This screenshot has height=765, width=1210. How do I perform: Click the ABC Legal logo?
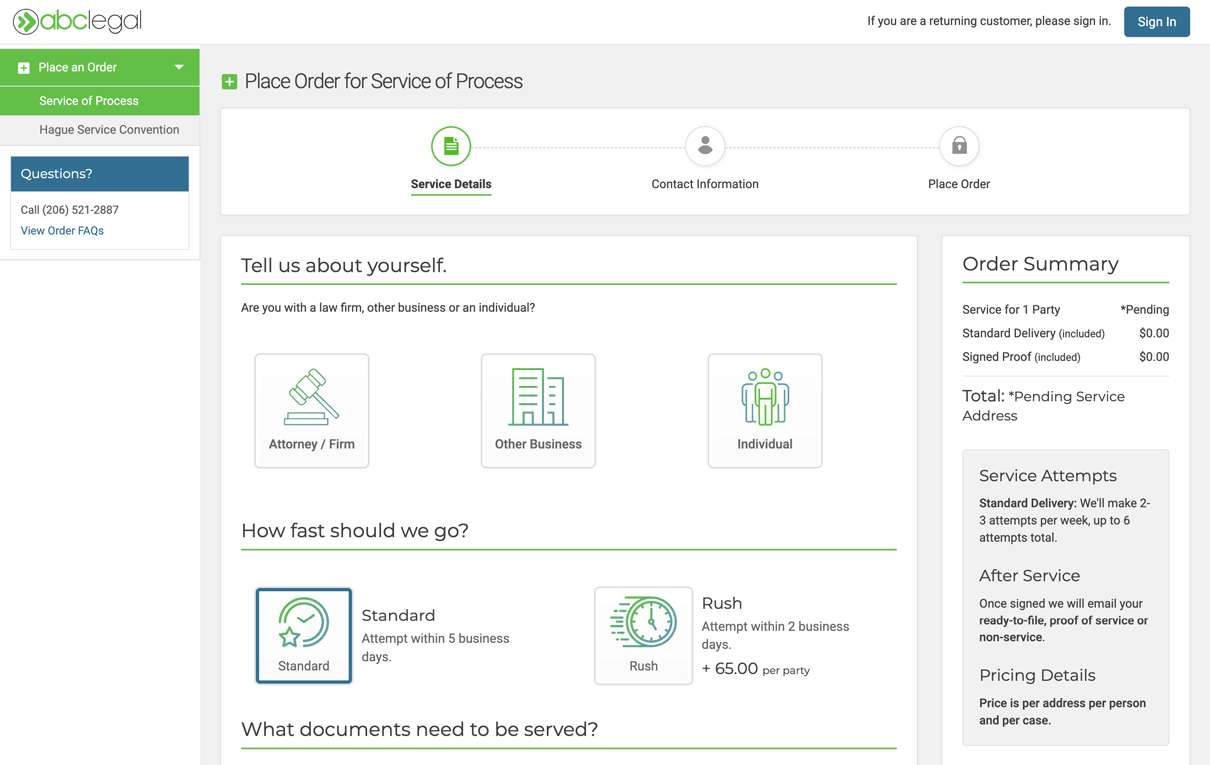point(77,21)
